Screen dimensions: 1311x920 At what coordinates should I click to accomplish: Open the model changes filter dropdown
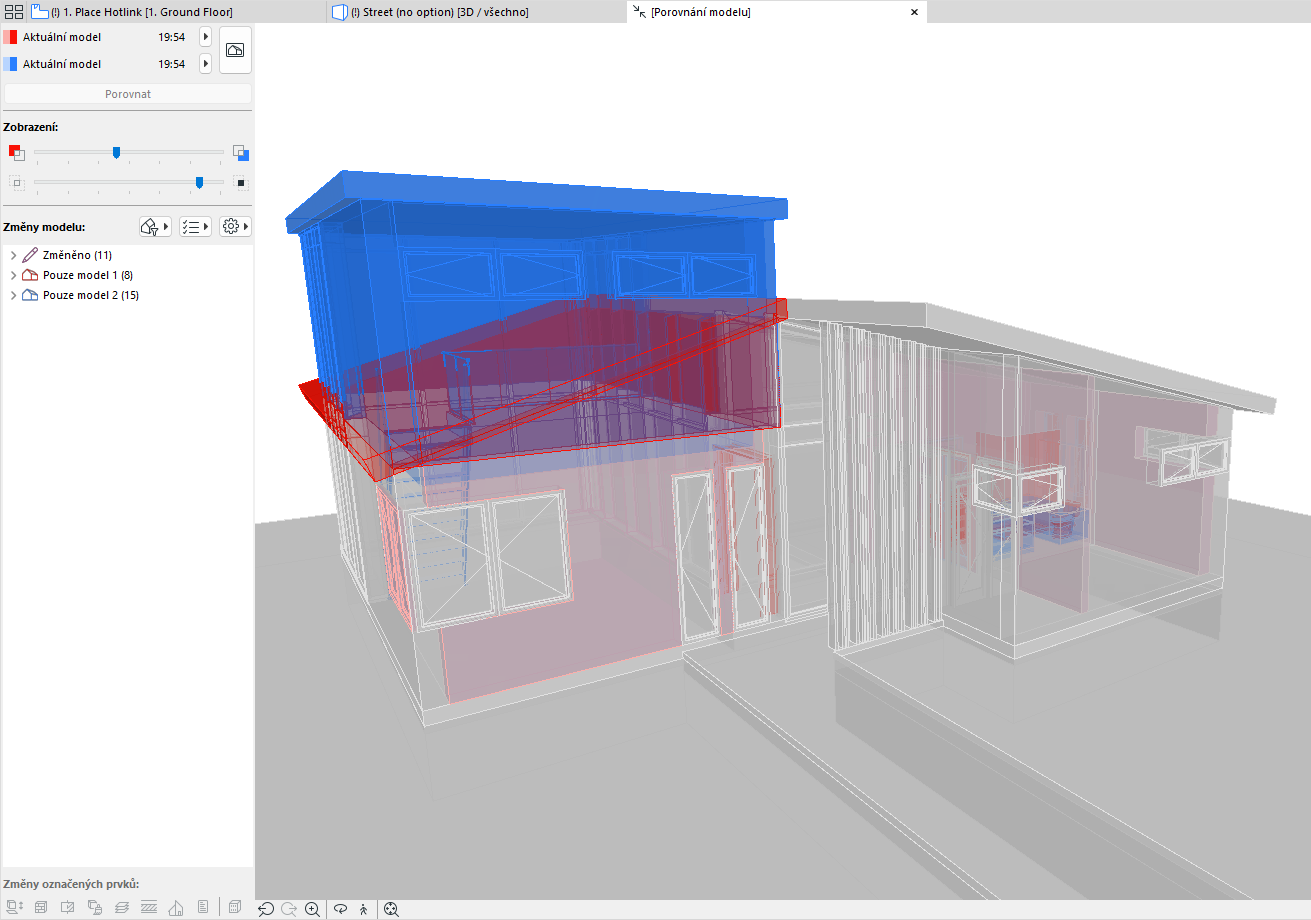(155, 227)
